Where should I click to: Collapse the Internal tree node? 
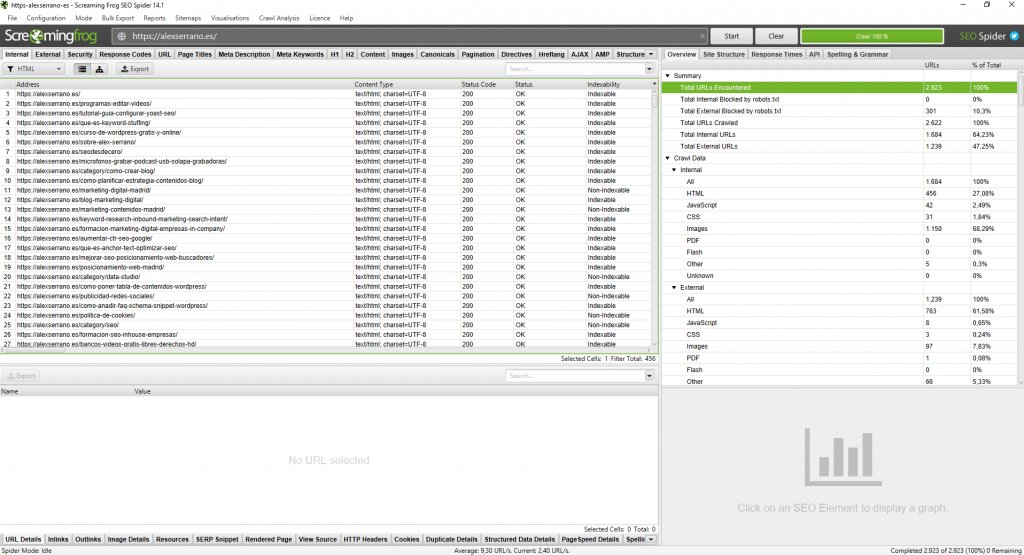pyautogui.click(x=674, y=170)
